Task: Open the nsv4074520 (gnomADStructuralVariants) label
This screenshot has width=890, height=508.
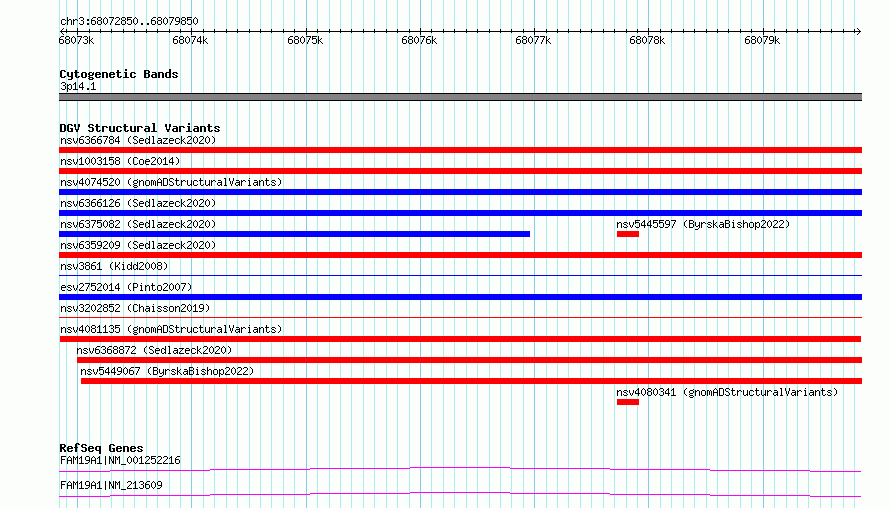Action: point(171,182)
